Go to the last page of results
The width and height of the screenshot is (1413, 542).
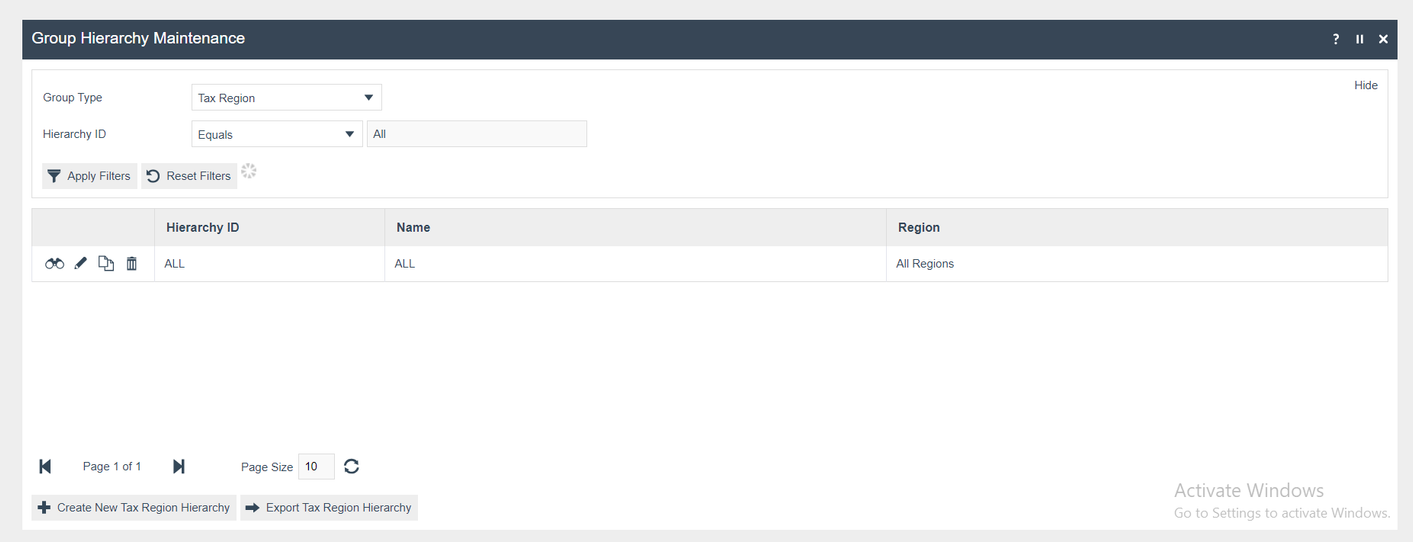click(x=179, y=467)
